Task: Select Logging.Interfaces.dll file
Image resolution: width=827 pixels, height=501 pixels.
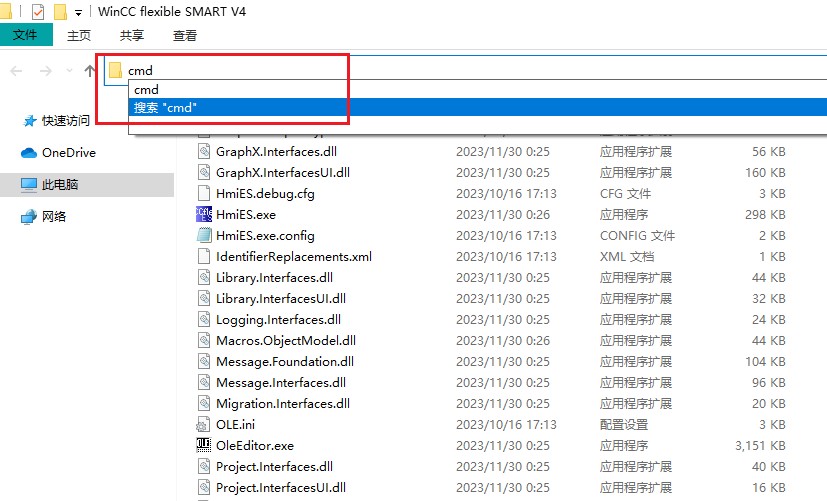Action: (278, 320)
